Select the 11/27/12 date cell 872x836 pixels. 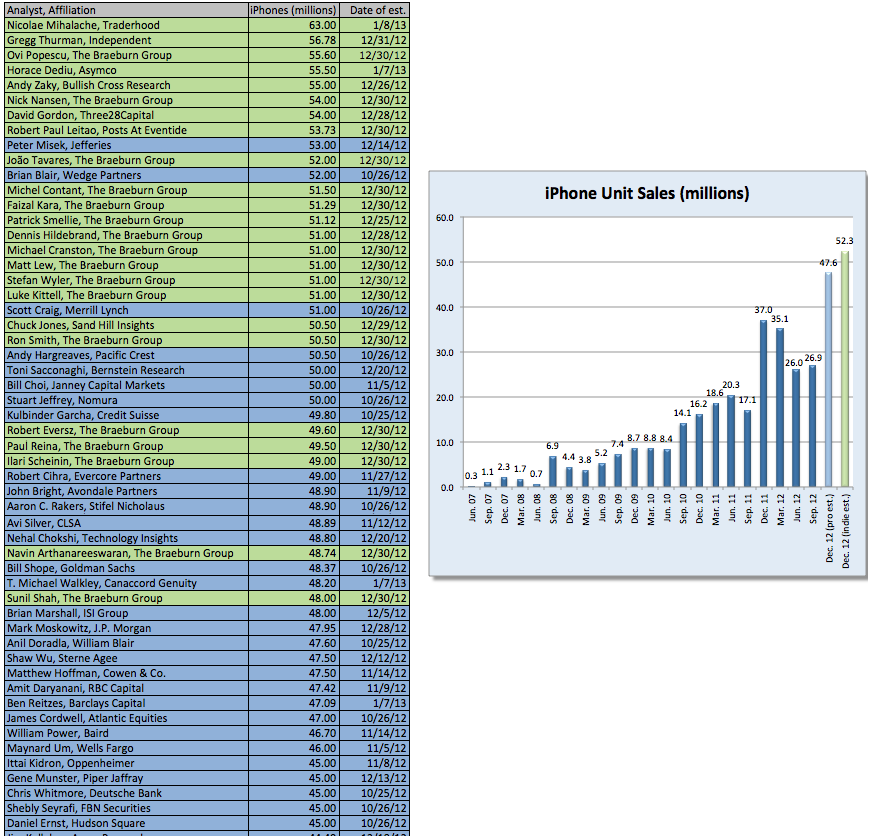pyautogui.click(x=374, y=477)
